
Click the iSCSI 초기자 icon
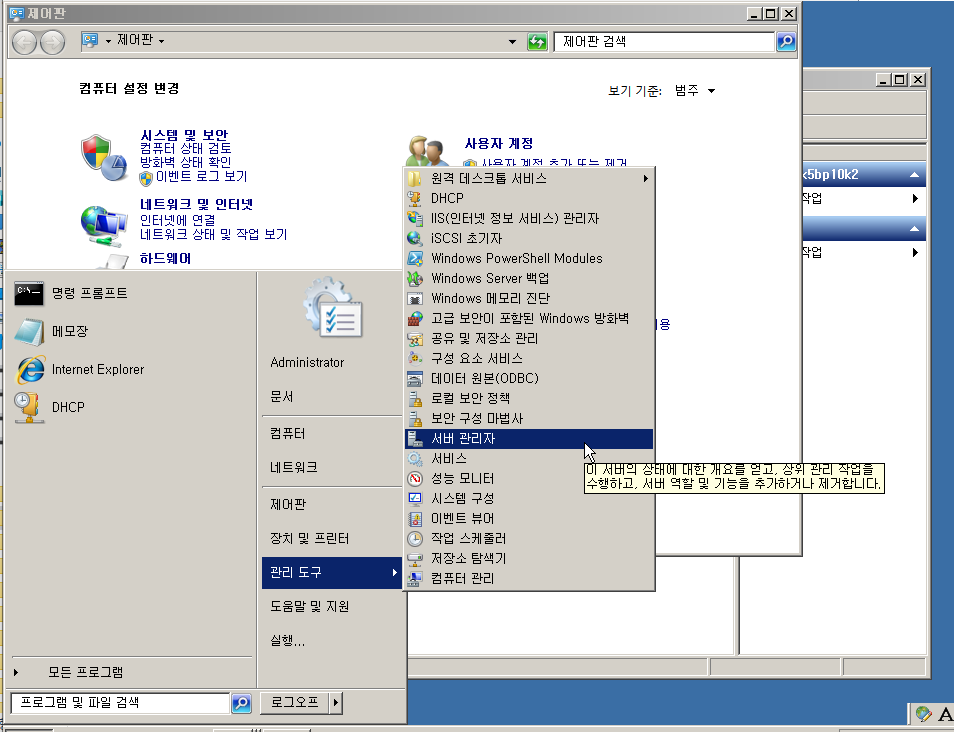tap(415, 239)
